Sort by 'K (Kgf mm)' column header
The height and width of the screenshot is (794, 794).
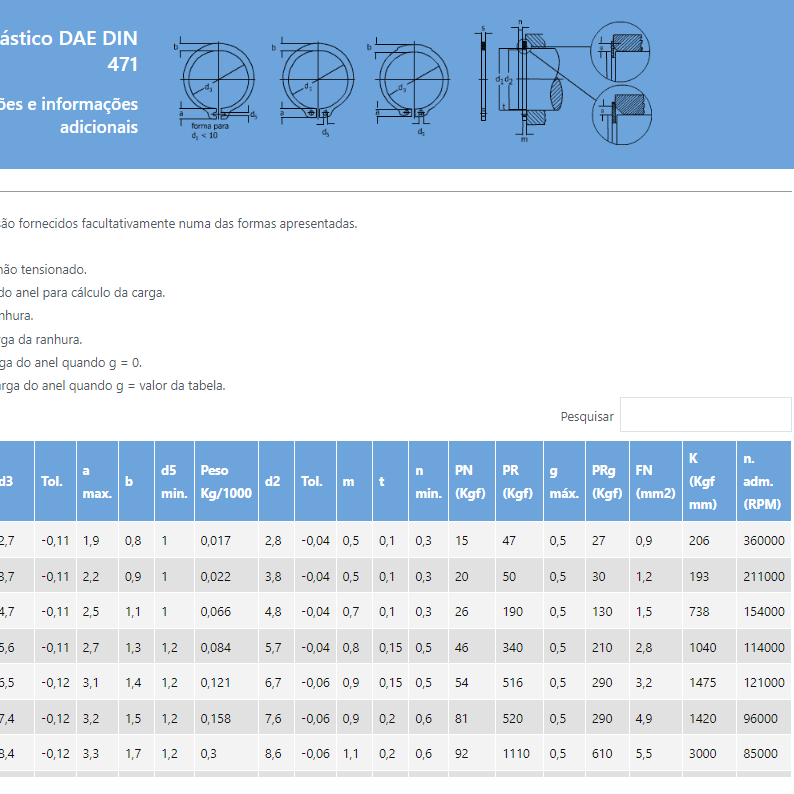(x=708, y=481)
